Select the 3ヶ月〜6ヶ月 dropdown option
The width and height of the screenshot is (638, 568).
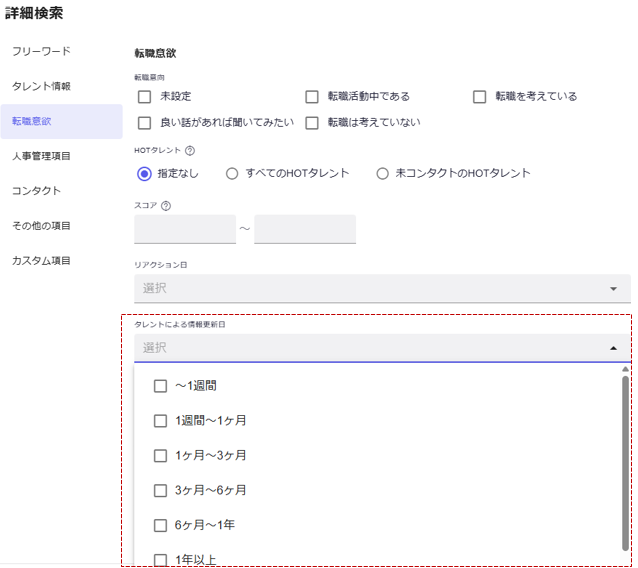pyautogui.click(x=161, y=491)
